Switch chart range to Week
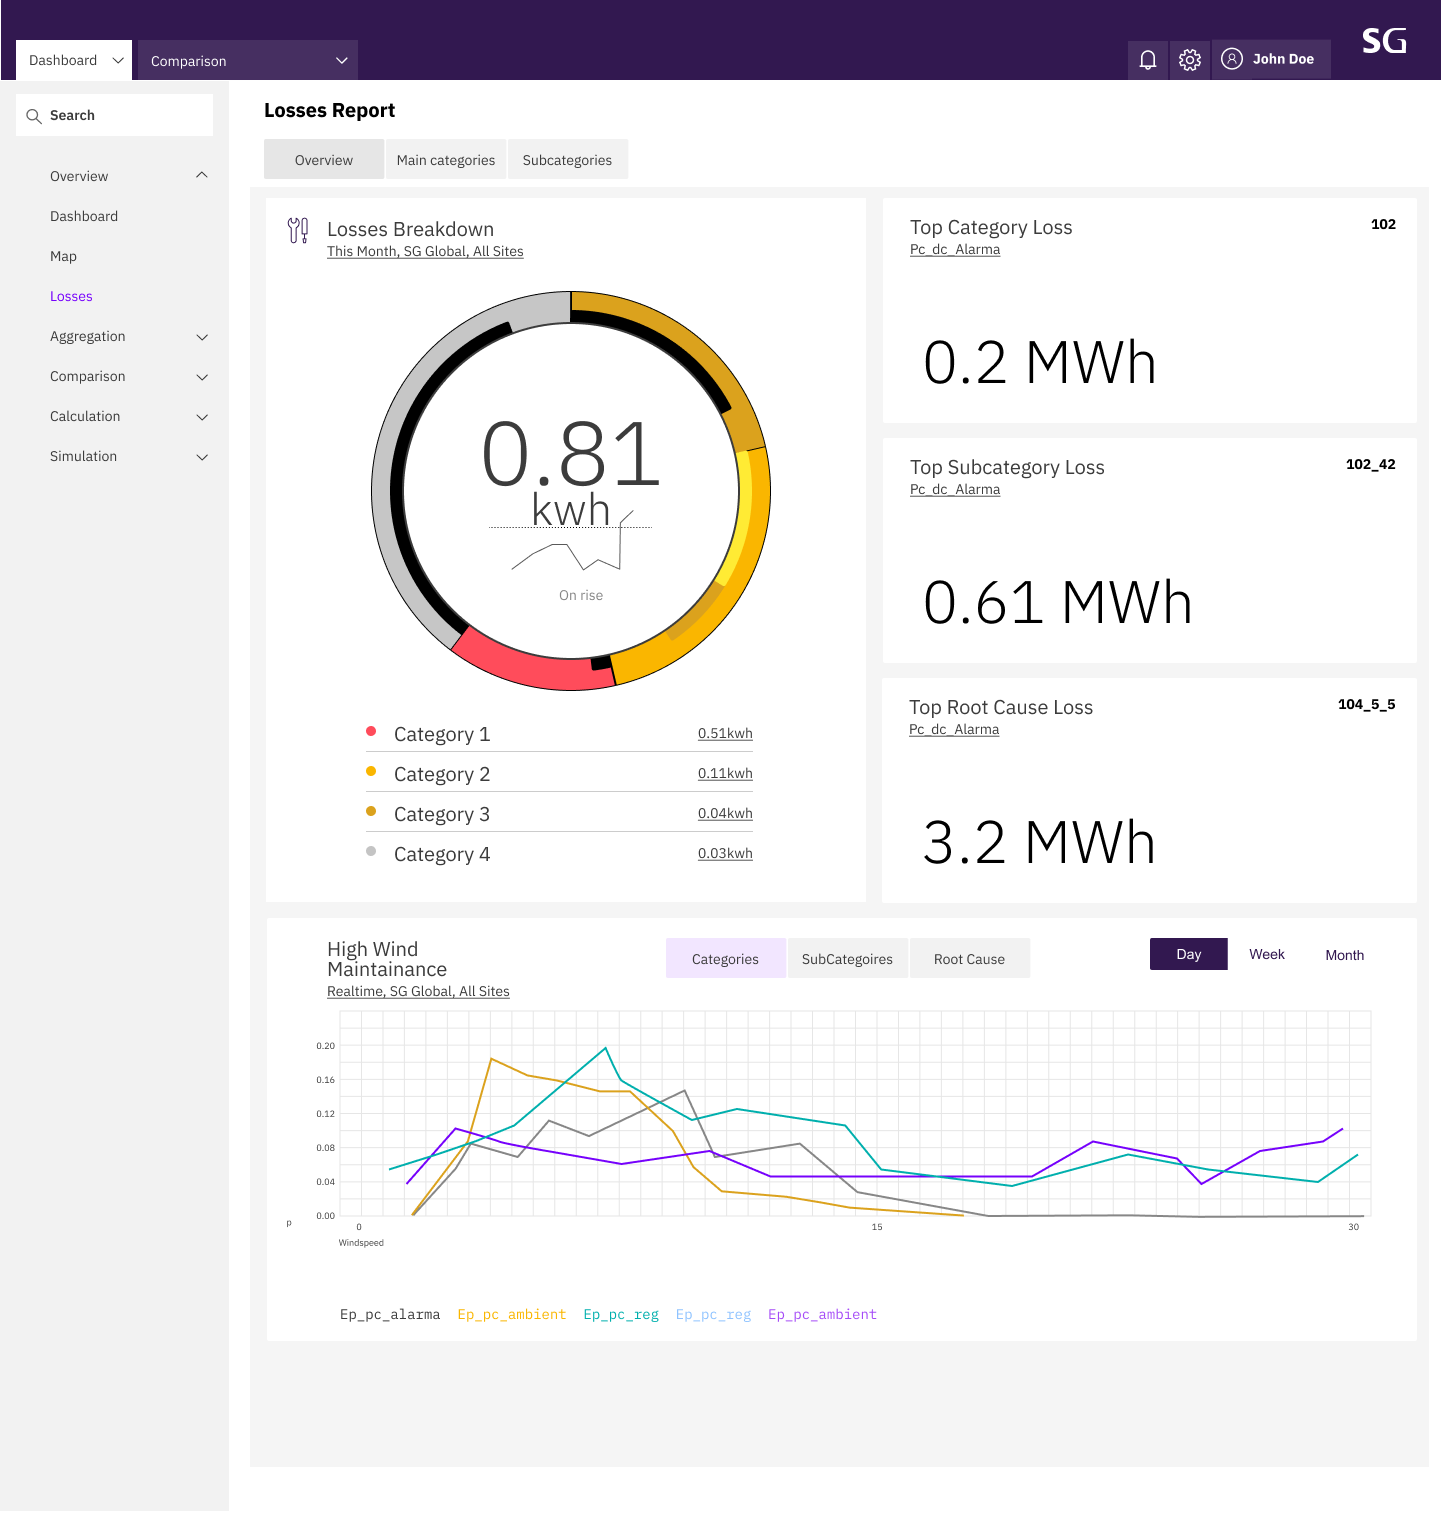1441x1526 pixels. coord(1267,954)
